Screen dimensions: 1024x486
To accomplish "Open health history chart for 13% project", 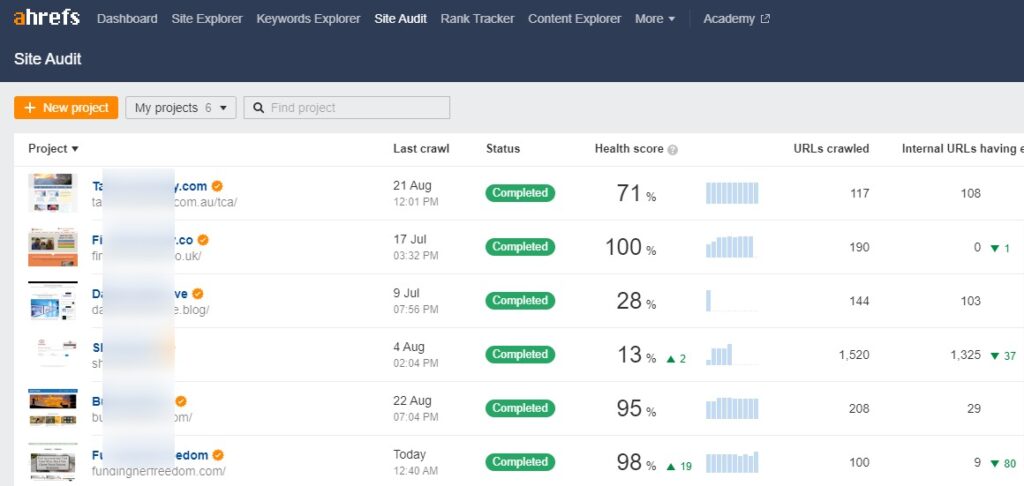I will coord(732,354).
